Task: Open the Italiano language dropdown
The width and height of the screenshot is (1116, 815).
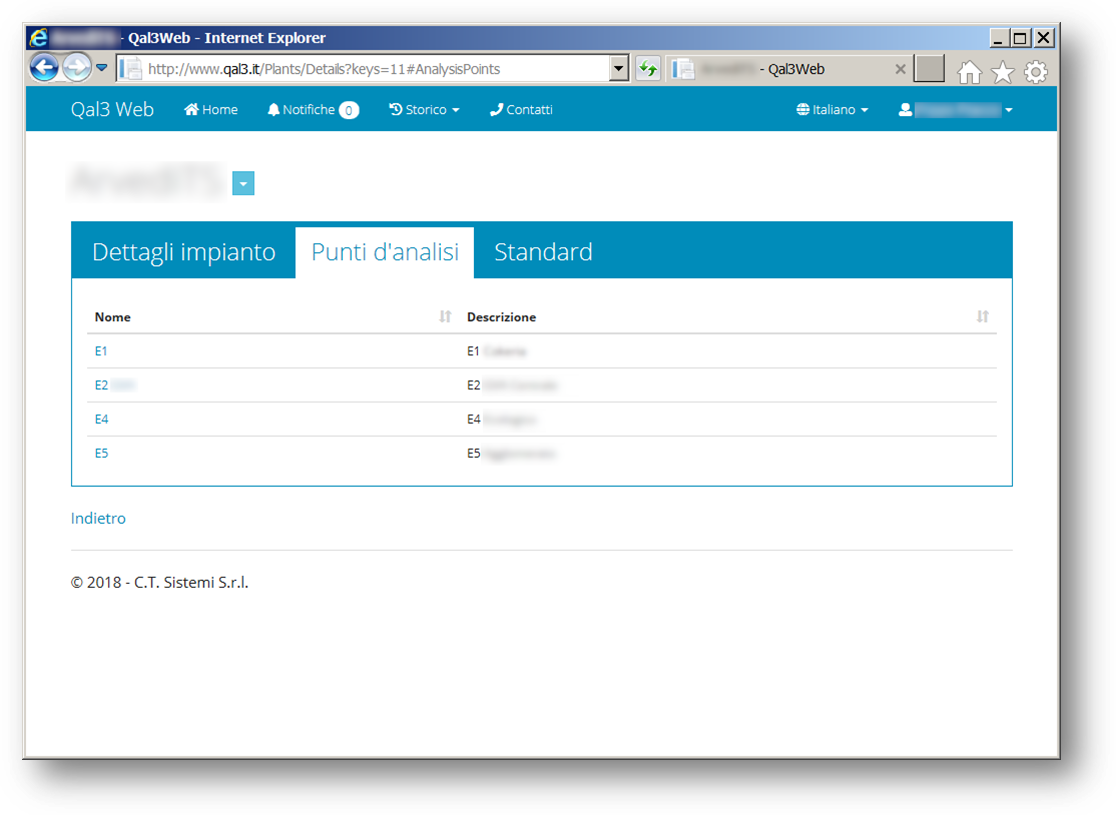Action: click(x=832, y=110)
